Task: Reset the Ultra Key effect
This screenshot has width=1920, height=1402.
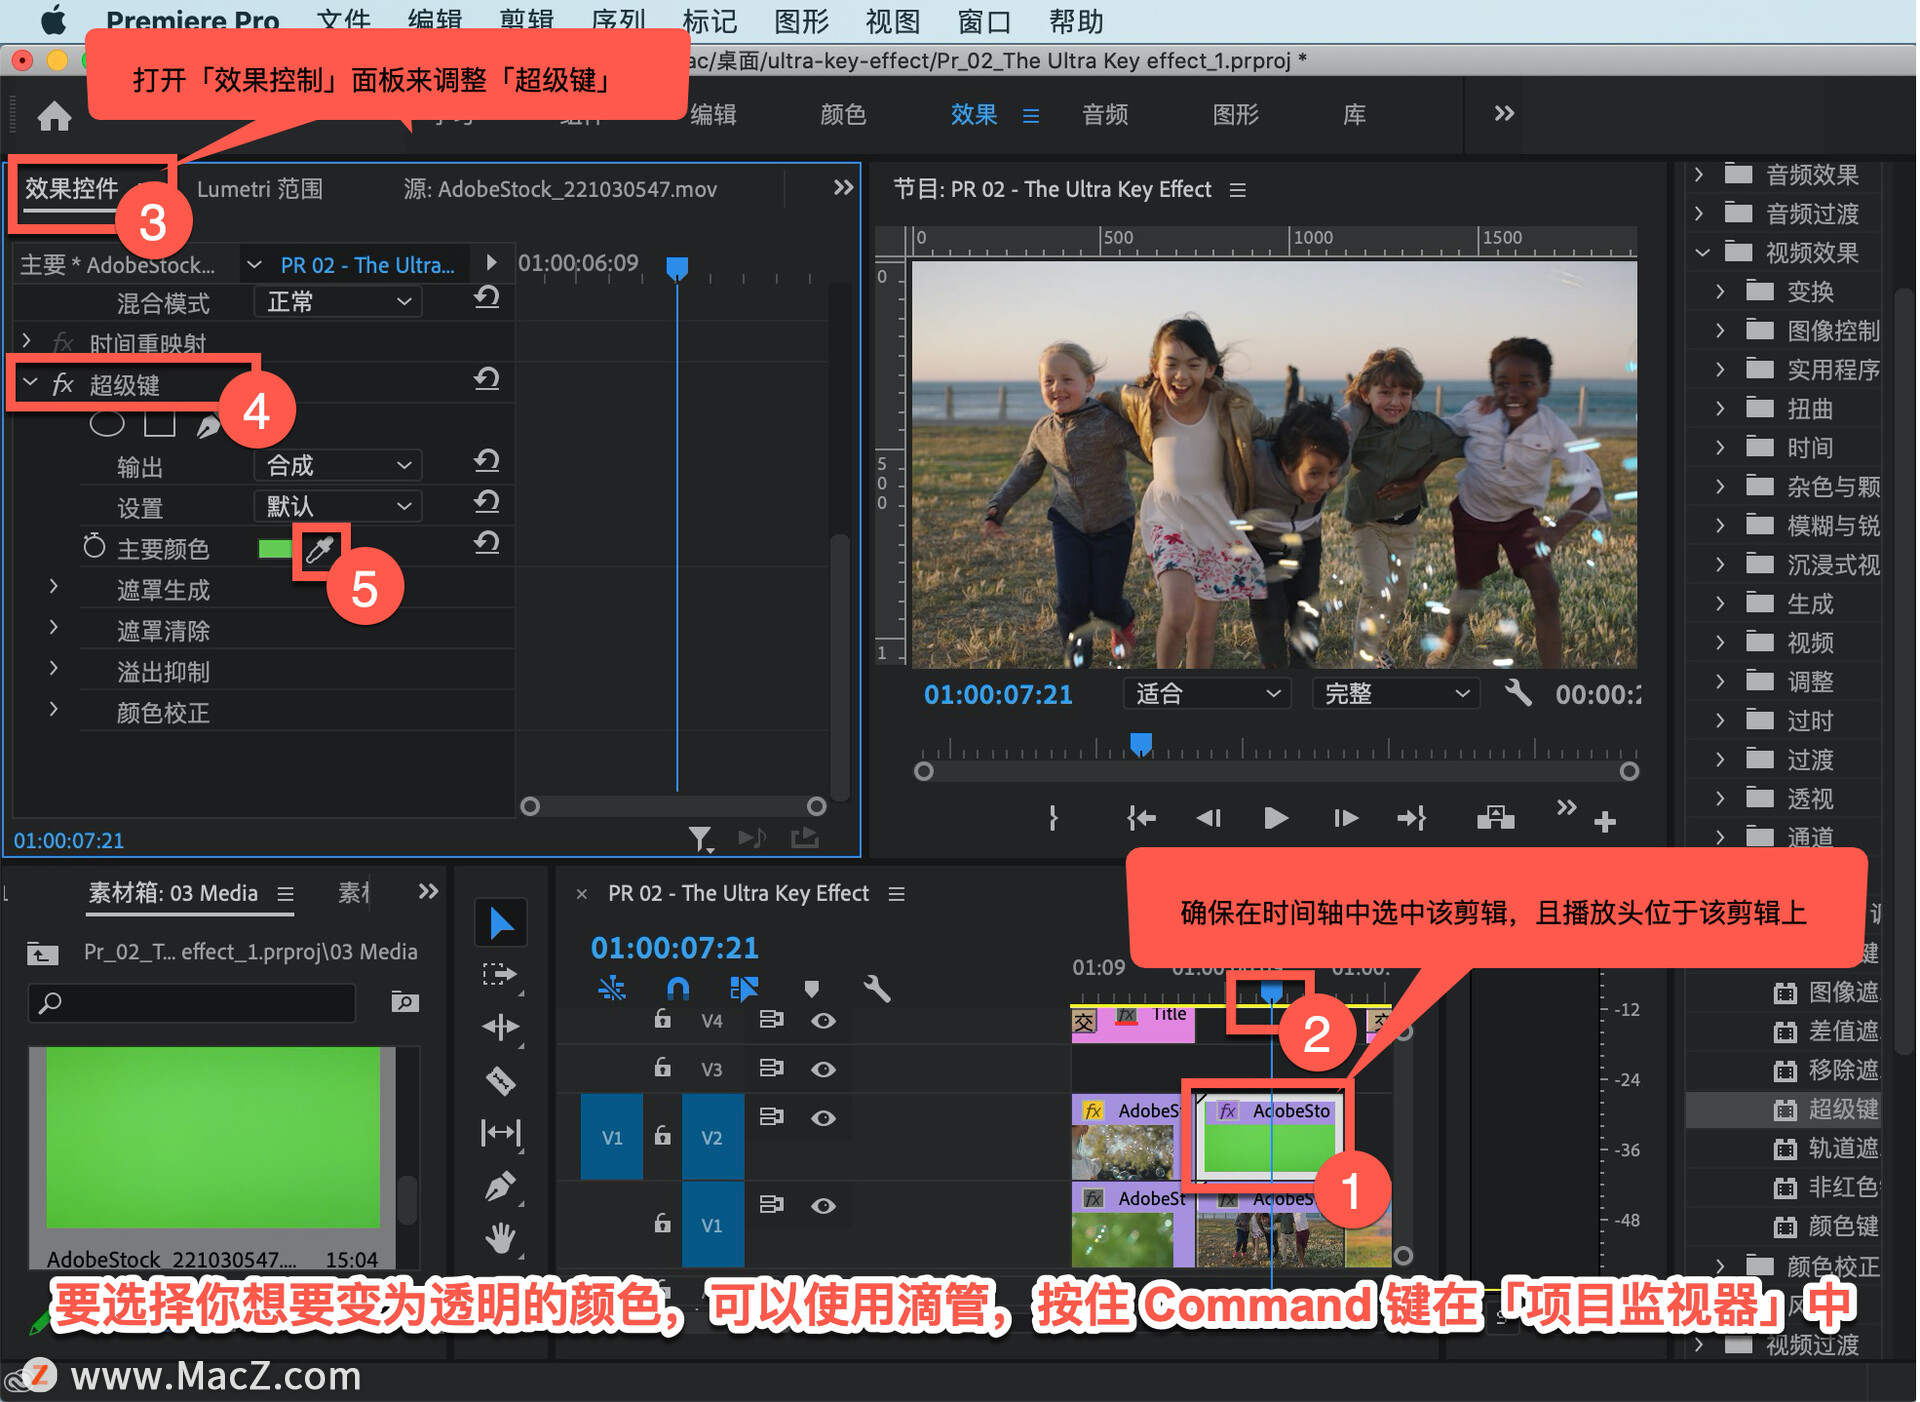Action: 487,380
